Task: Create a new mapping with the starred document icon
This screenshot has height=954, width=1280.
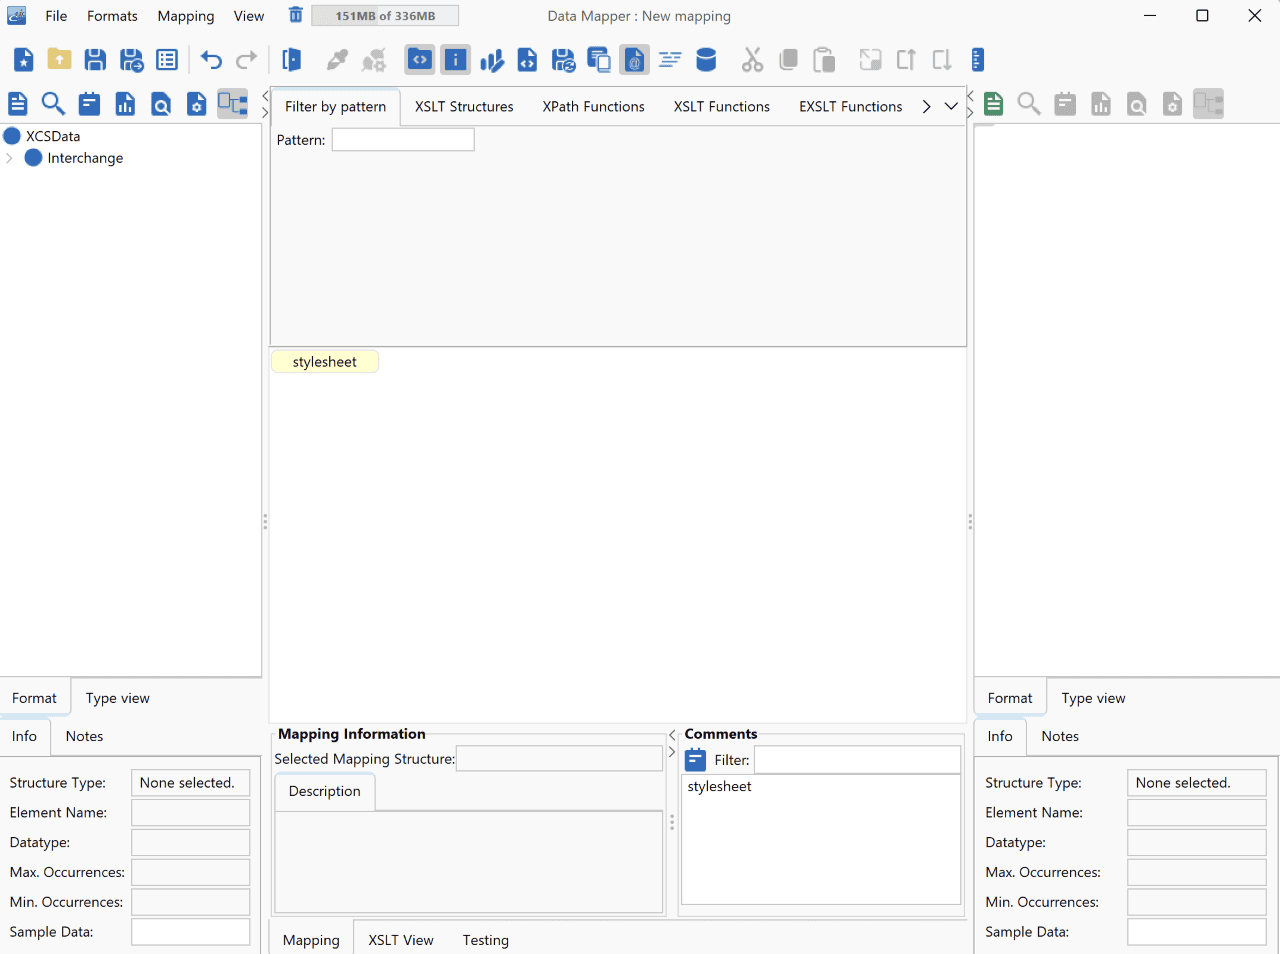Action: click(x=24, y=60)
